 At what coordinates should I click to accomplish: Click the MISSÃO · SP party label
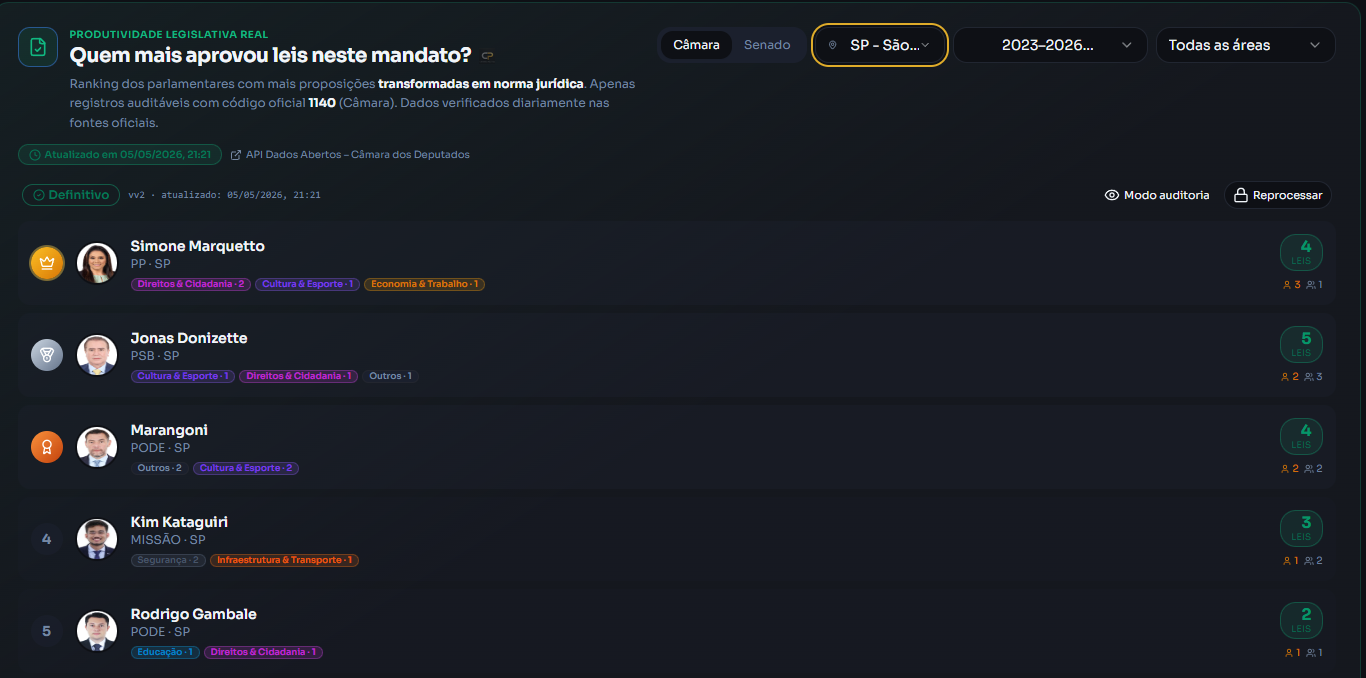[168, 540]
